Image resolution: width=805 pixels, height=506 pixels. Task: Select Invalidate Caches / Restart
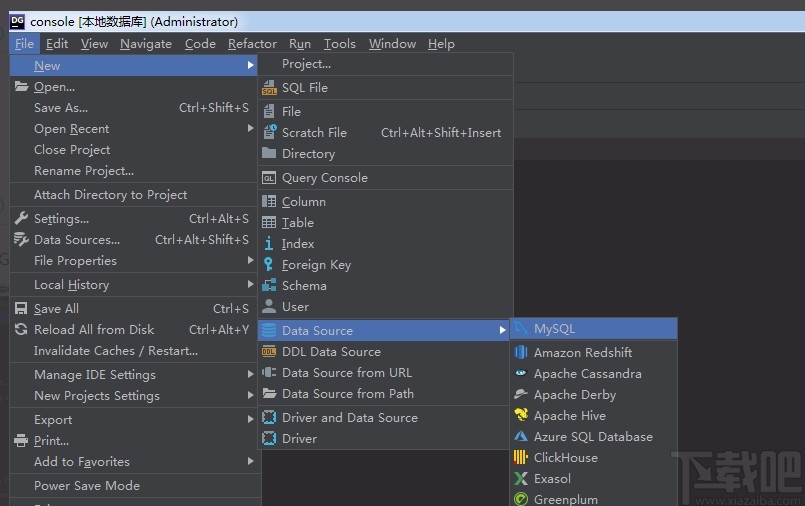click(x=116, y=351)
